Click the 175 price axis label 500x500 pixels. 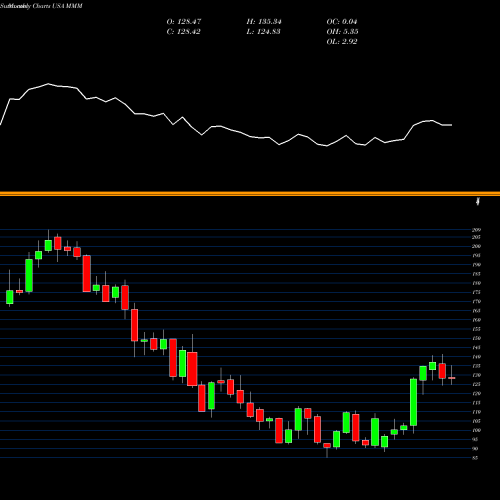pos(476,292)
